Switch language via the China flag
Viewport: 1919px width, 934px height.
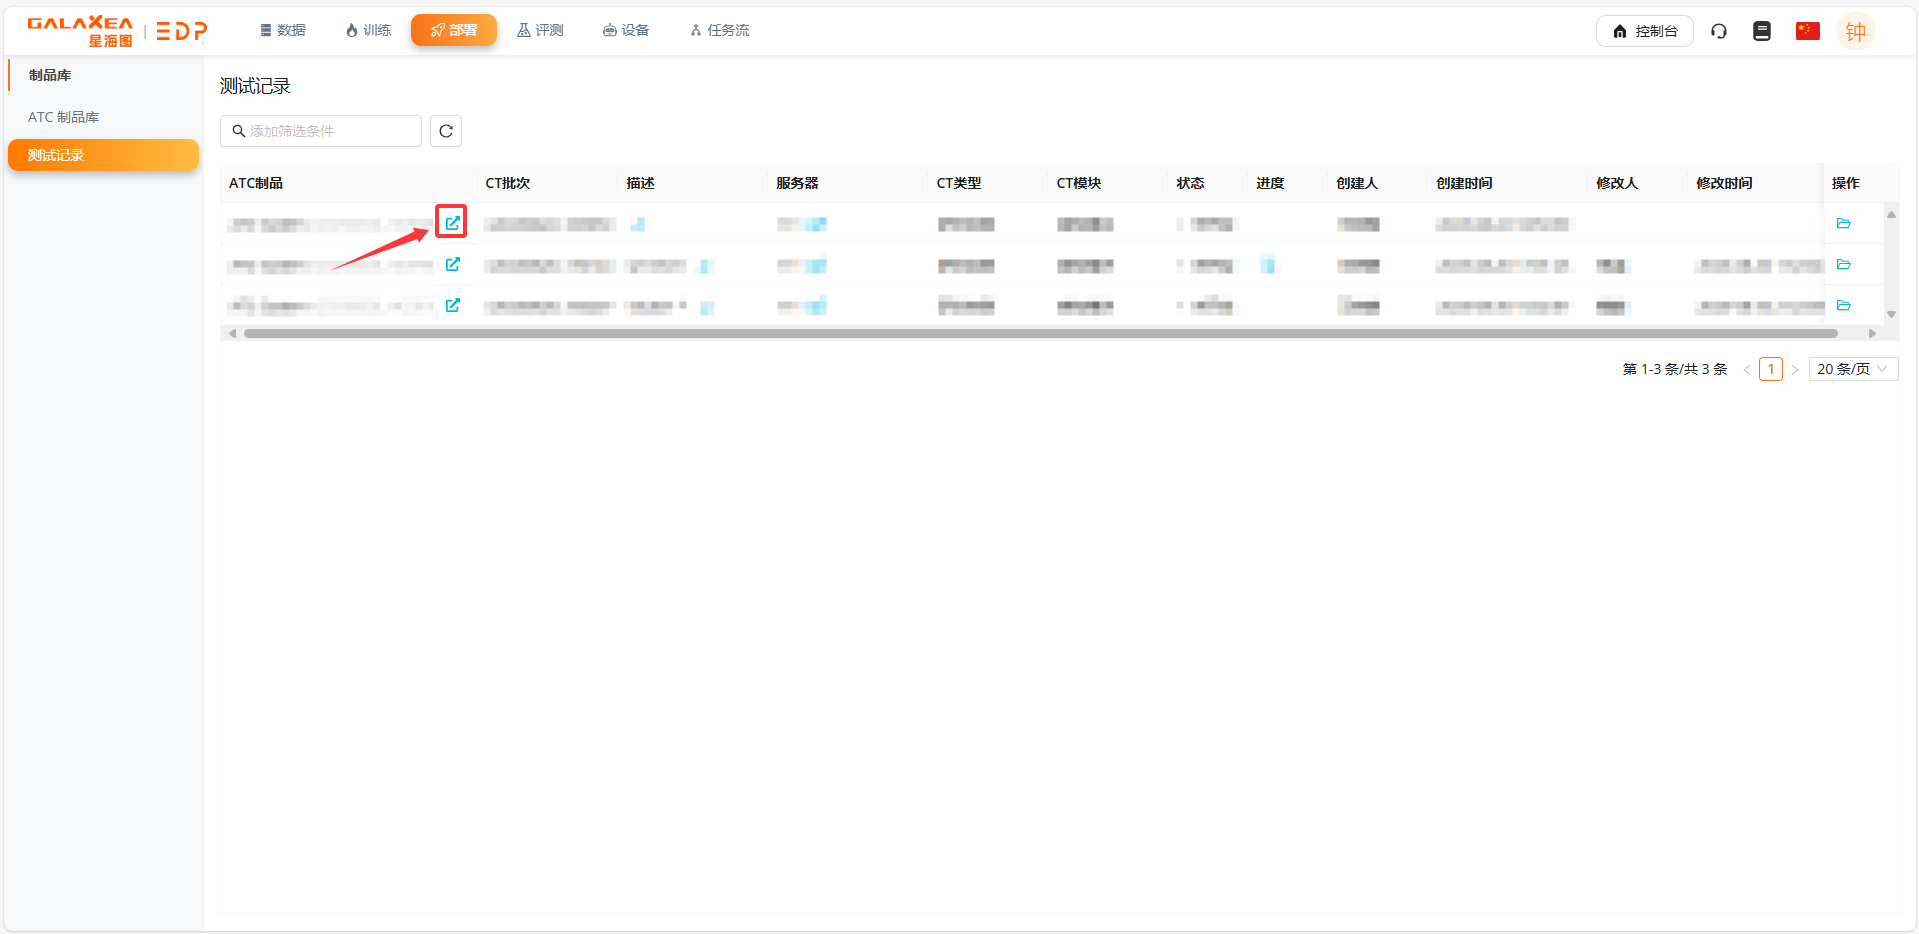(x=1807, y=31)
